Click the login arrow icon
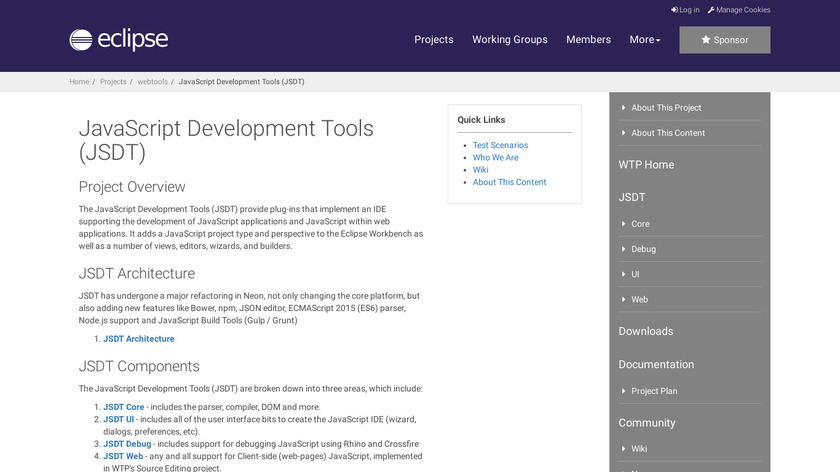This screenshot has height=472, width=840. (674, 10)
